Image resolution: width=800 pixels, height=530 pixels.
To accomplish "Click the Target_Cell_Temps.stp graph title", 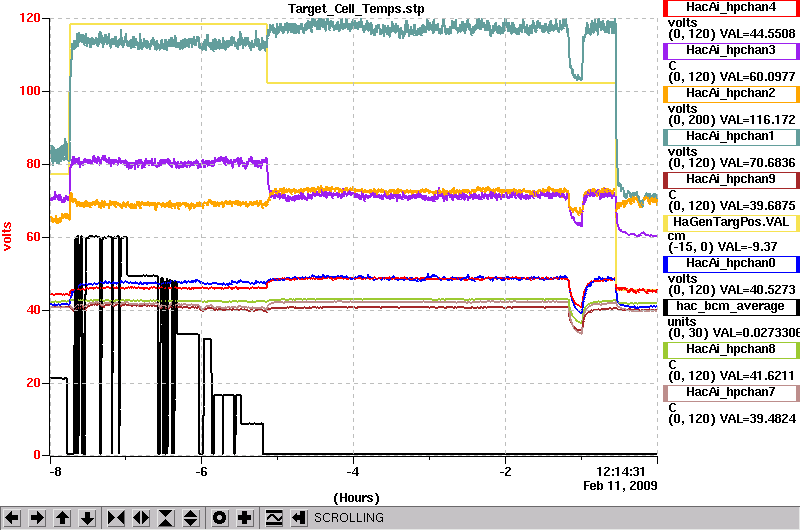I will (x=356, y=9).
